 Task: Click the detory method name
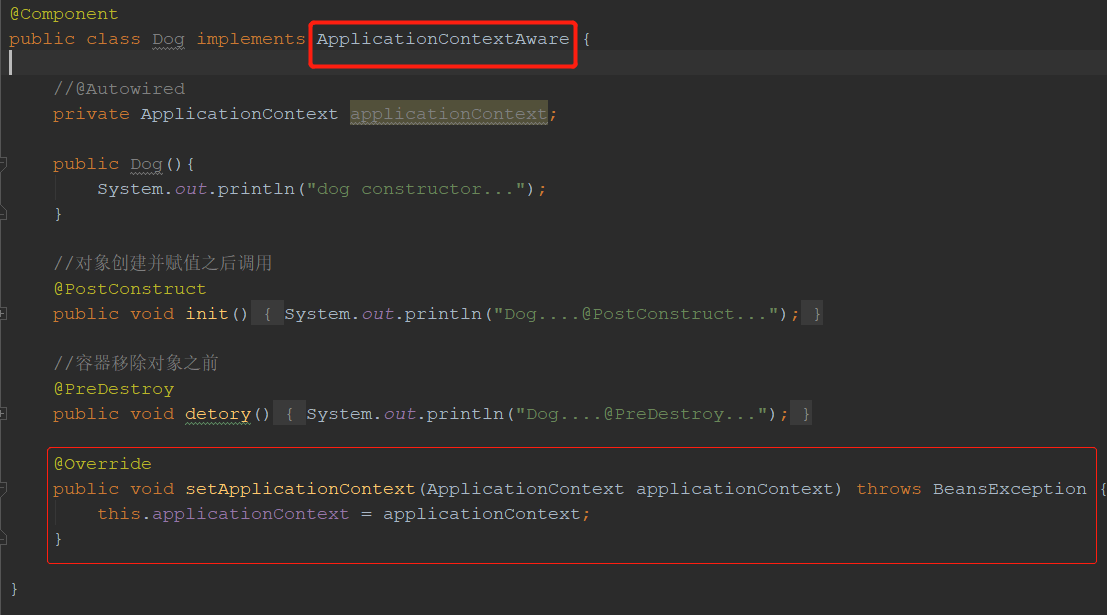pyautogui.click(x=218, y=414)
